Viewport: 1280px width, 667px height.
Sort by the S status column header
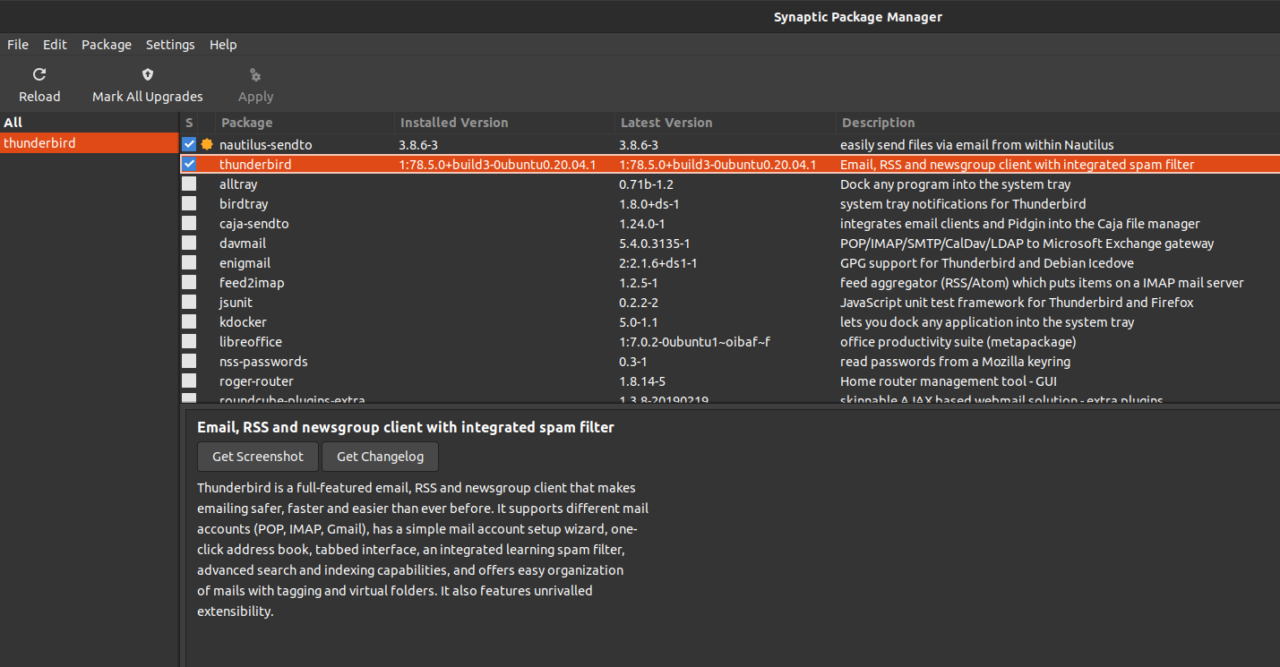[x=189, y=123]
